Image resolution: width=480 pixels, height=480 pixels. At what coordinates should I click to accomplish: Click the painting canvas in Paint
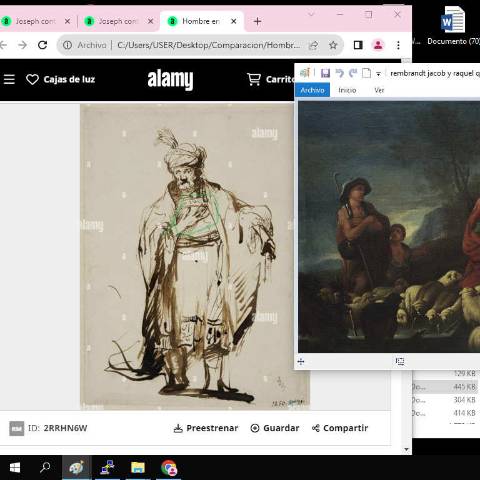point(389,227)
